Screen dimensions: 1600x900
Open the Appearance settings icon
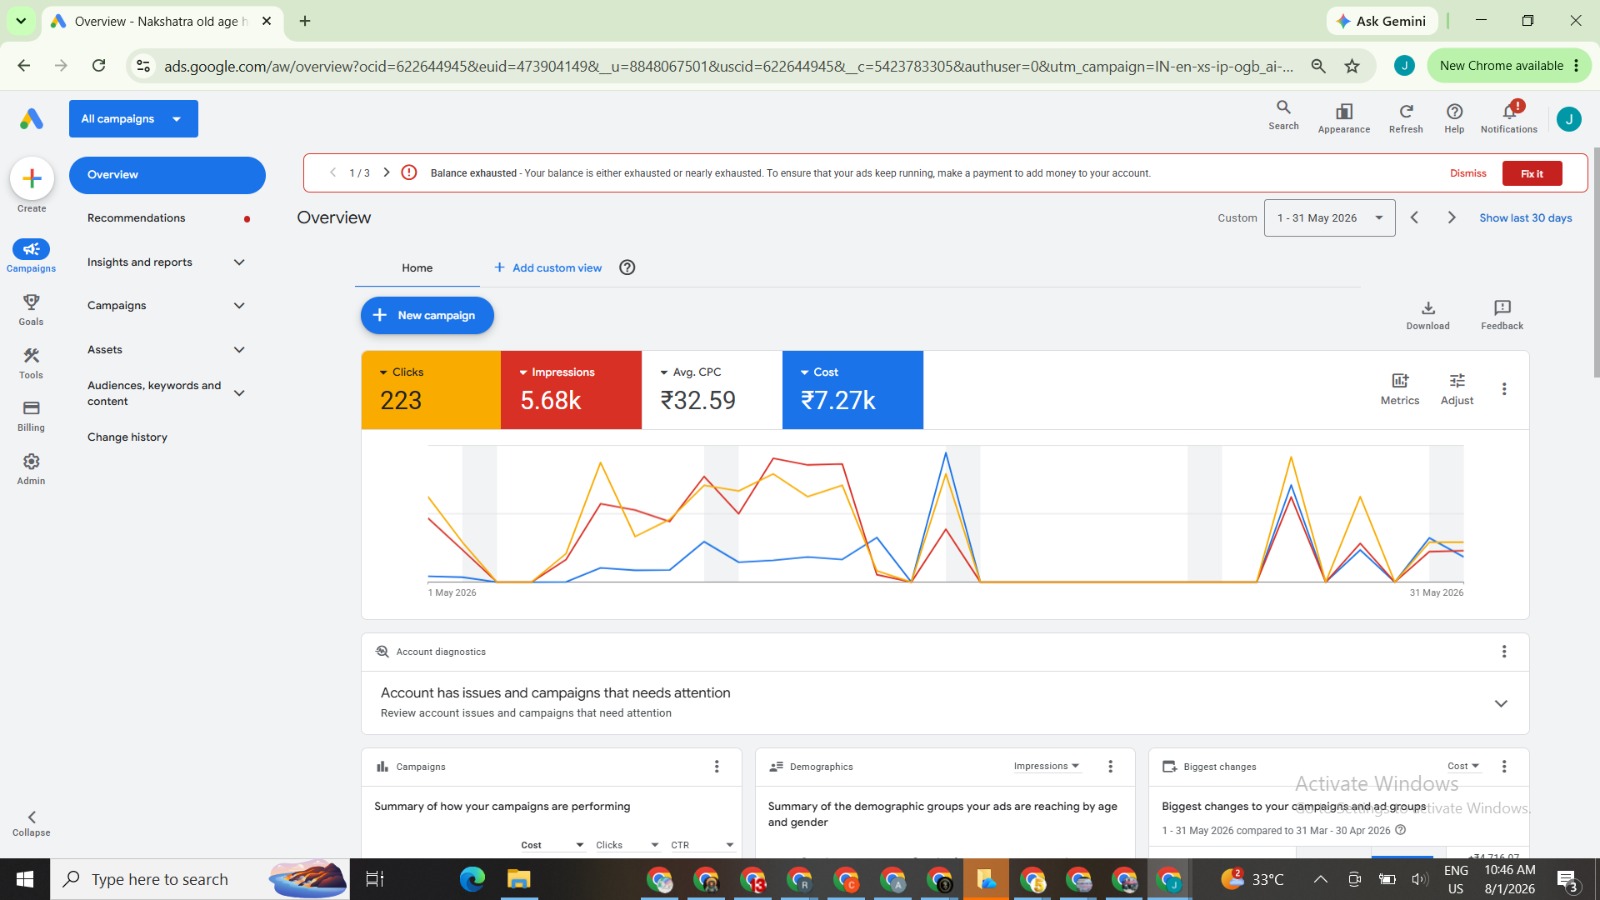(1344, 111)
